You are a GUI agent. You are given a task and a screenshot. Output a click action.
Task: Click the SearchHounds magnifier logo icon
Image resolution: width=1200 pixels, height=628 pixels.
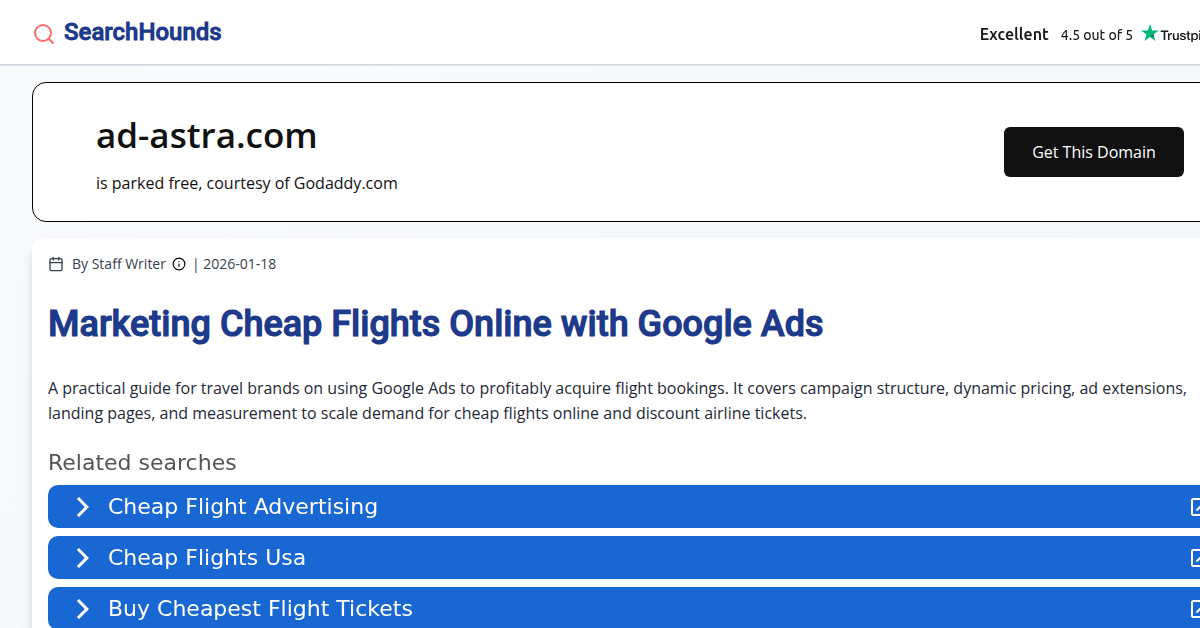click(44, 34)
